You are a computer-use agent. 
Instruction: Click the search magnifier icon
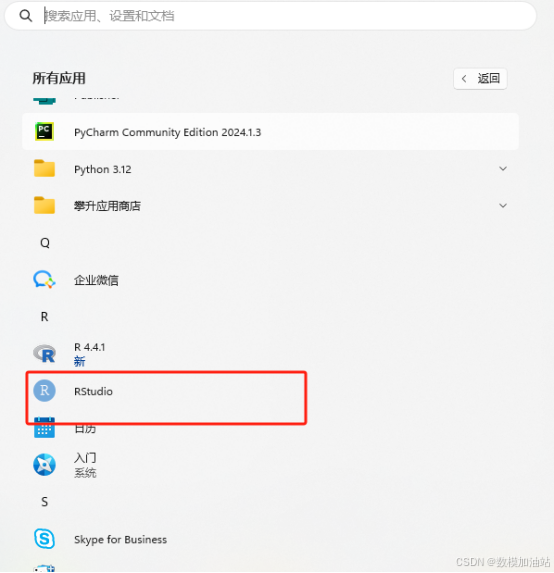click(26, 16)
